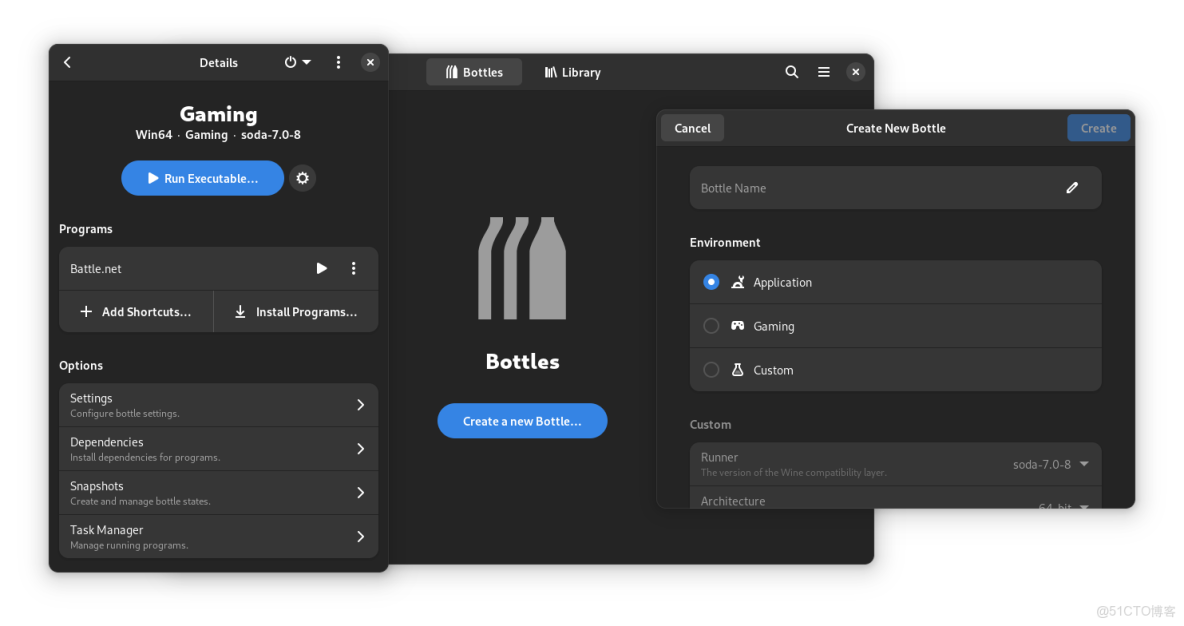Click 'Configure bottle settings.' description
This screenshot has width=1184, height=626.
click(x=125, y=414)
